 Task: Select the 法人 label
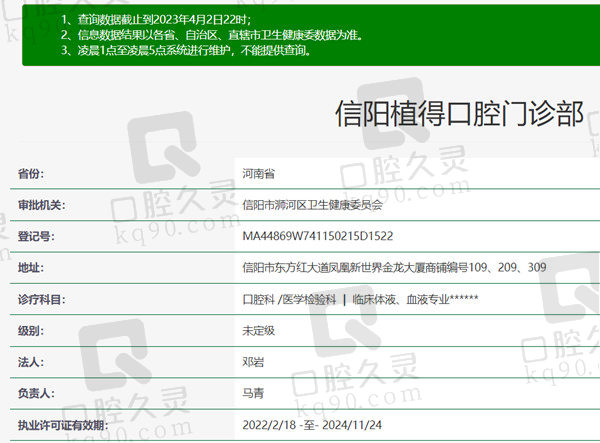point(31,362)
